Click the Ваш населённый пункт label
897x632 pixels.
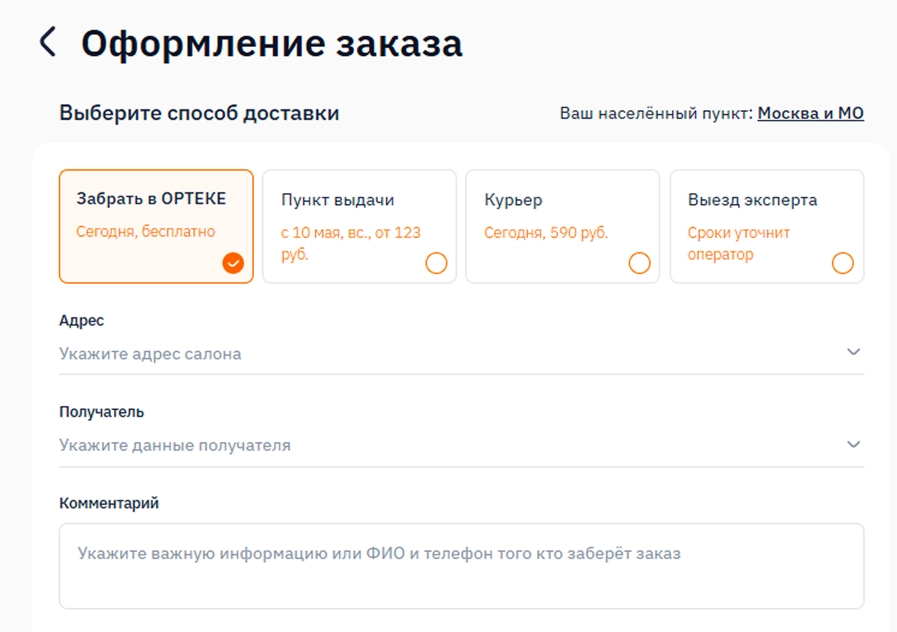tap(656, 113)
